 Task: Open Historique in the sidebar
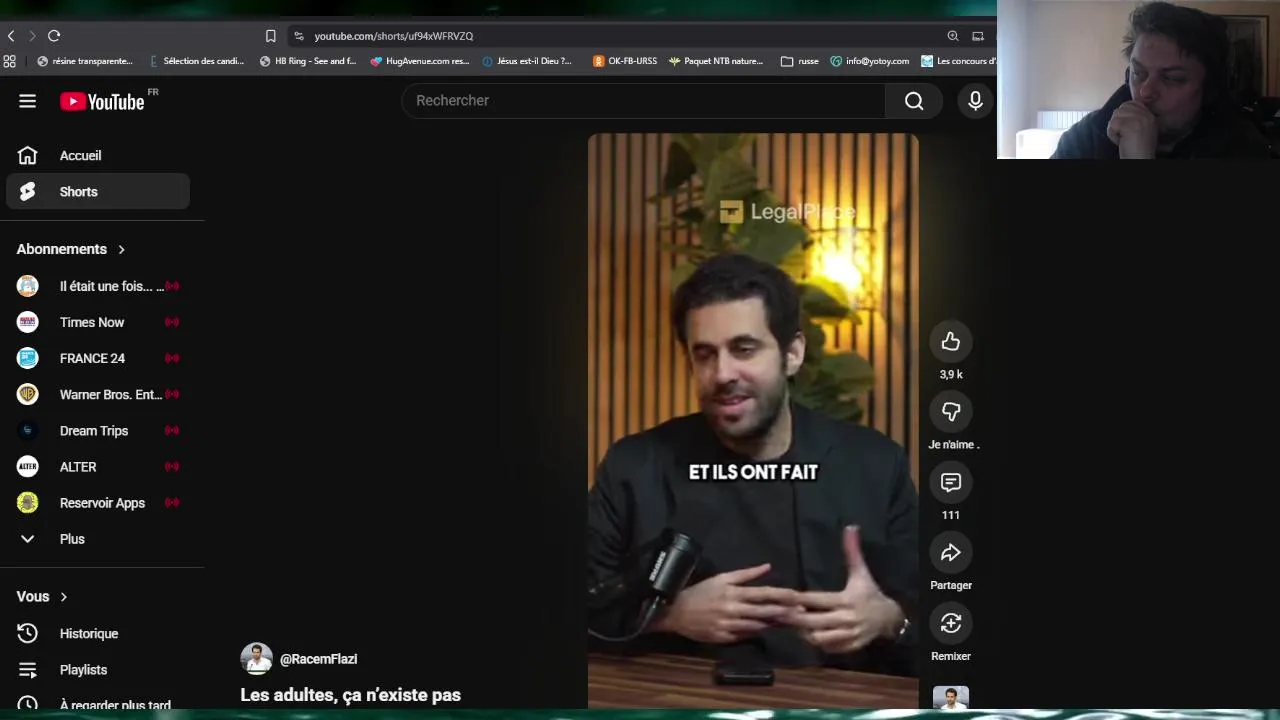pyautogui.click(x=98, y=634)
